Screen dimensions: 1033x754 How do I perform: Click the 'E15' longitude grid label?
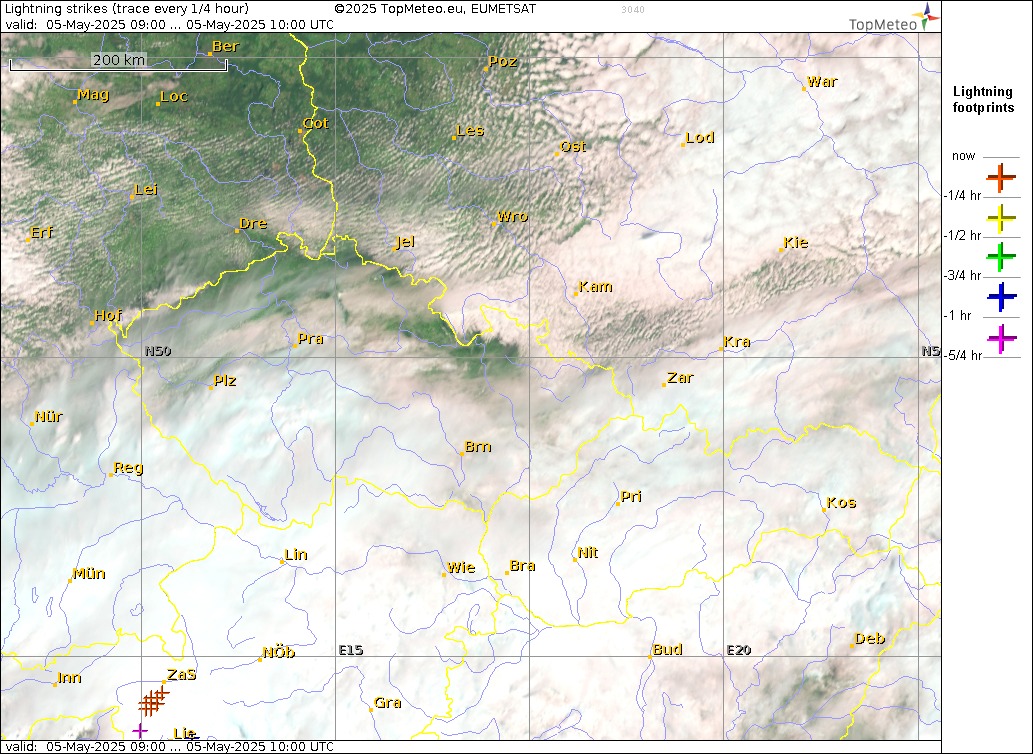[x=350, y=650]
